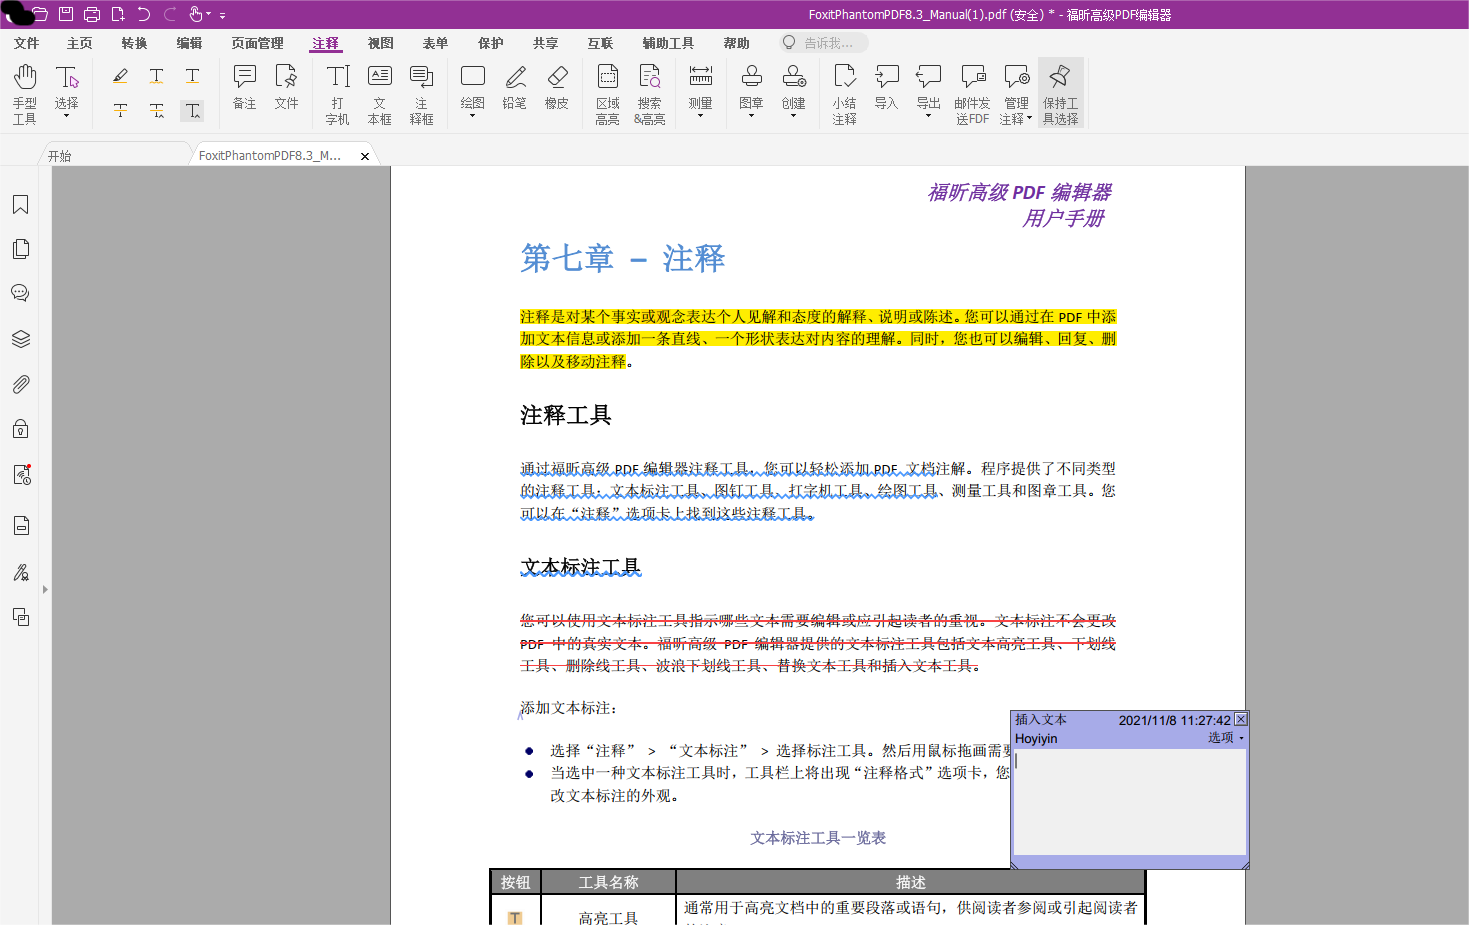The height and width of the screenshot is (925, 1469).
Task: Import comments with 导入
Action: coord(887,87)
